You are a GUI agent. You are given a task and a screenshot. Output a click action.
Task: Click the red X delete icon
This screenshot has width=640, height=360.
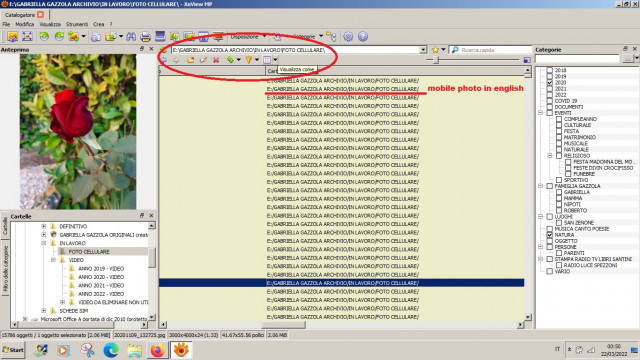pos(216,60)
